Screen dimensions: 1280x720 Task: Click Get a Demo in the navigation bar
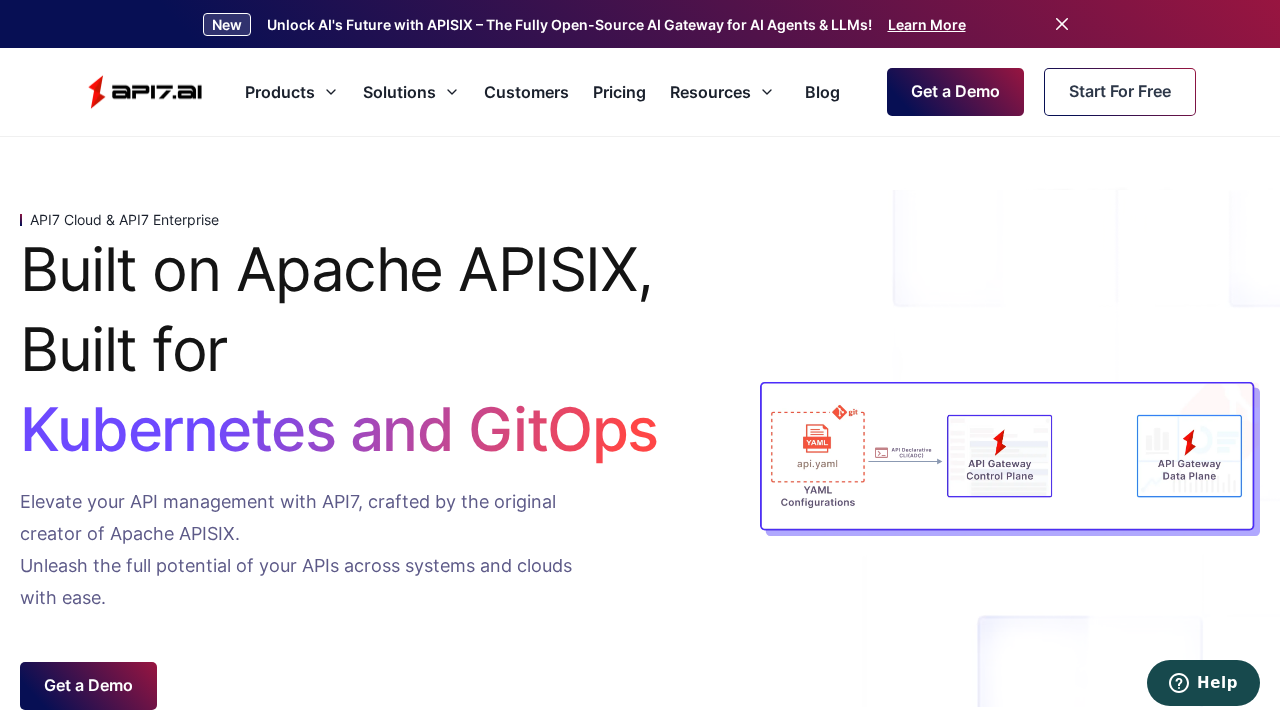pos(955,92)
